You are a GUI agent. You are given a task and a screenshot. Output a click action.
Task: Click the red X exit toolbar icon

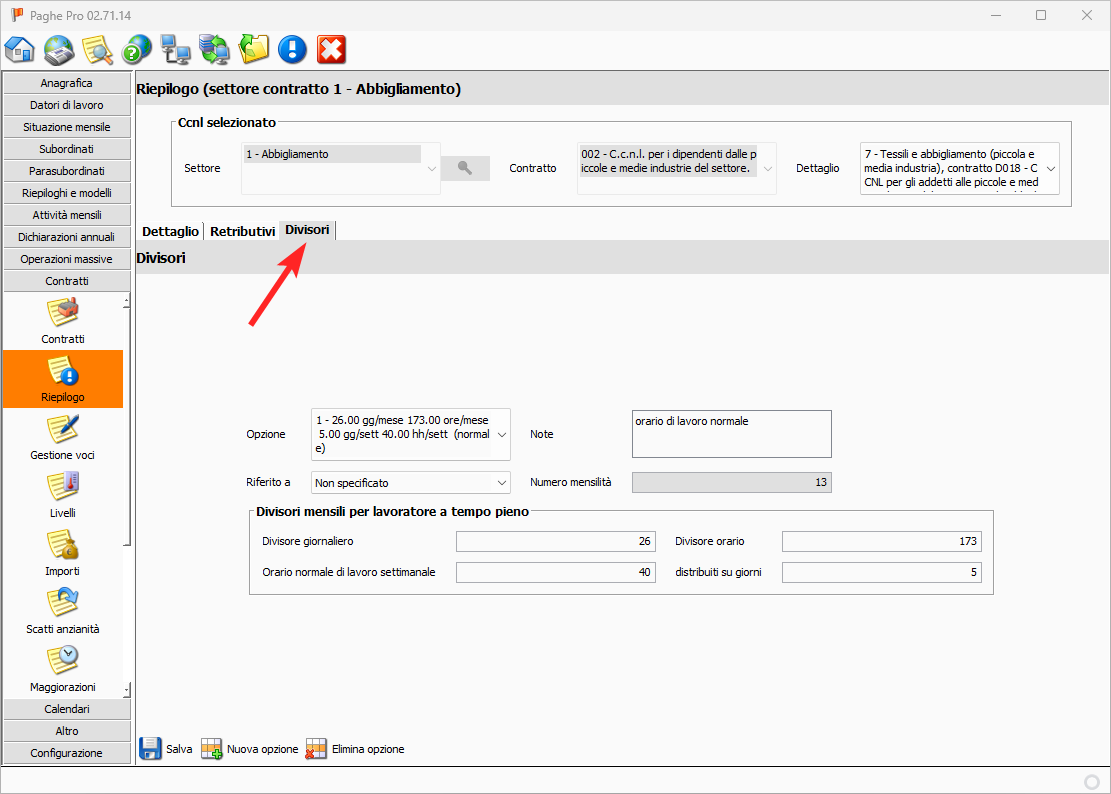pos(331,49)
